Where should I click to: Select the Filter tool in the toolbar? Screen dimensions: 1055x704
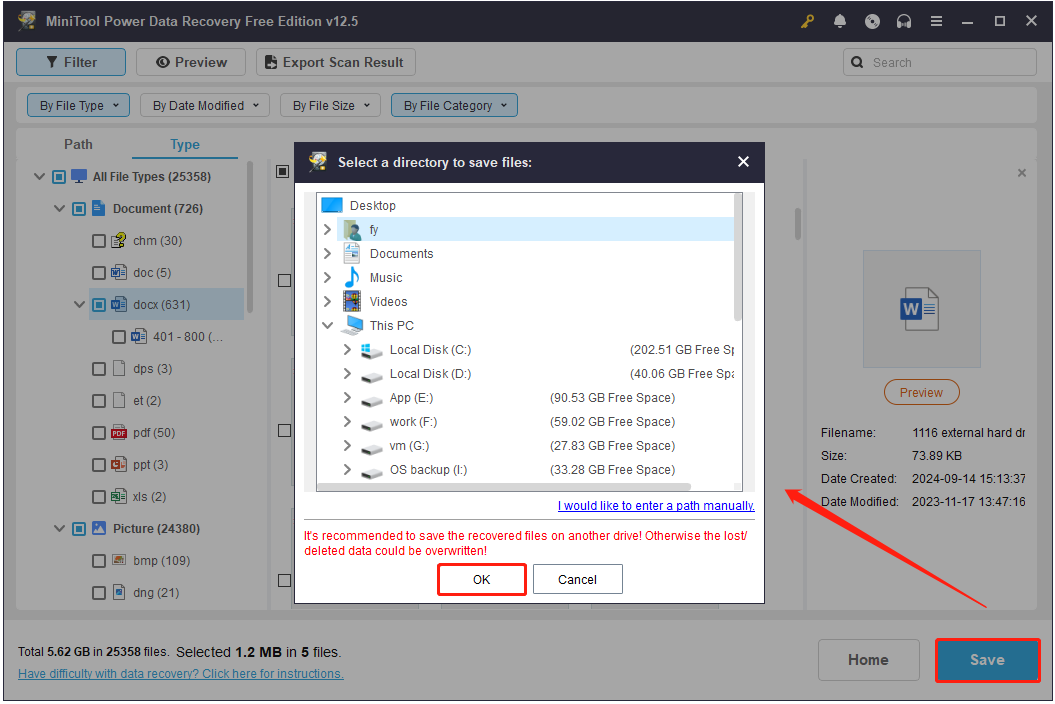(x=70, y=61)
